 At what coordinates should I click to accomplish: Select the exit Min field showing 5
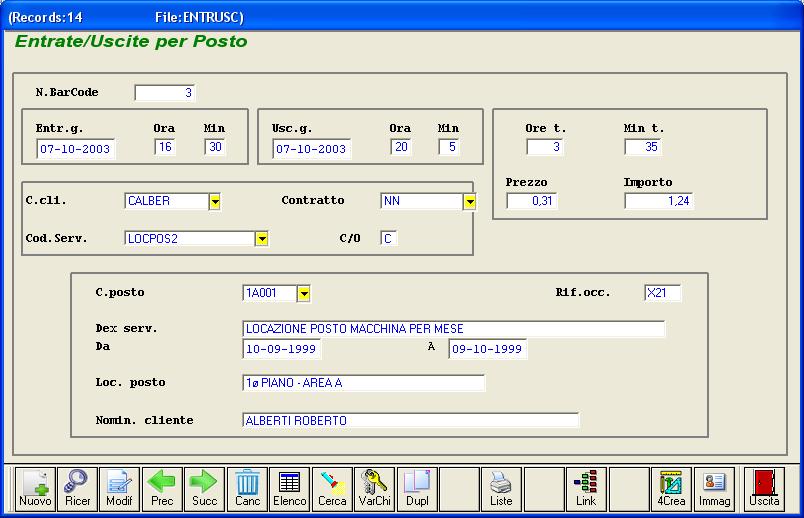click(x=449, y=147)
